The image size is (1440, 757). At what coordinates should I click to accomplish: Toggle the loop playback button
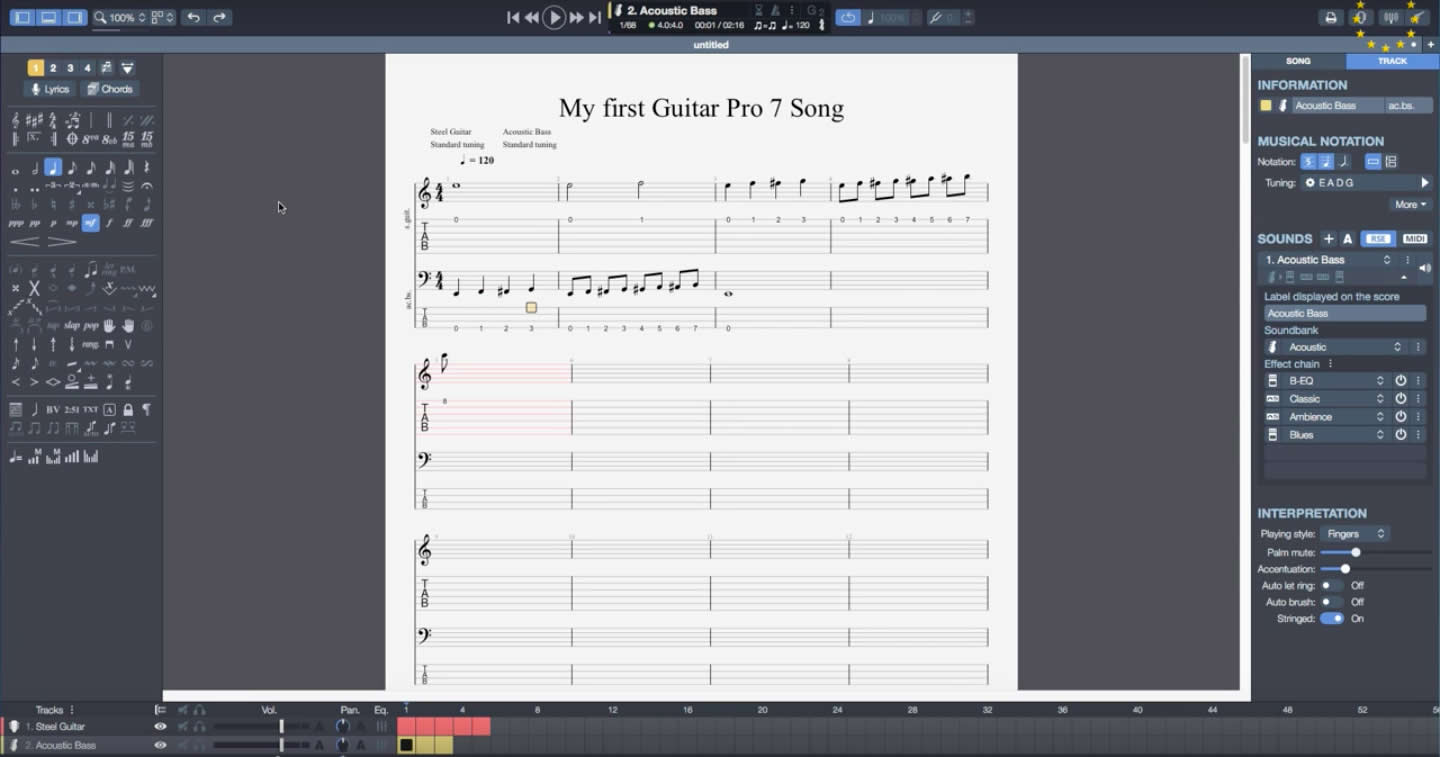848,17
